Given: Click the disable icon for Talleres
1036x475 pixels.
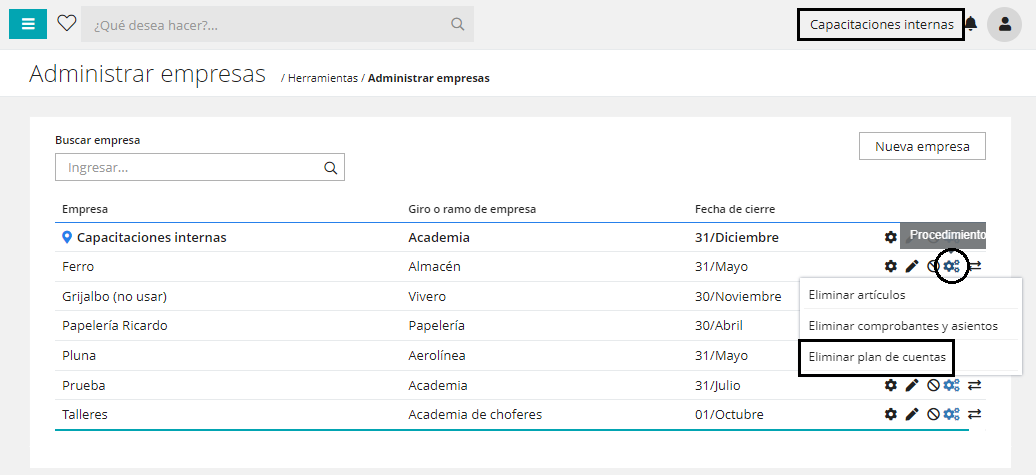Looking at the screenshot, I should tap(933, 414).
